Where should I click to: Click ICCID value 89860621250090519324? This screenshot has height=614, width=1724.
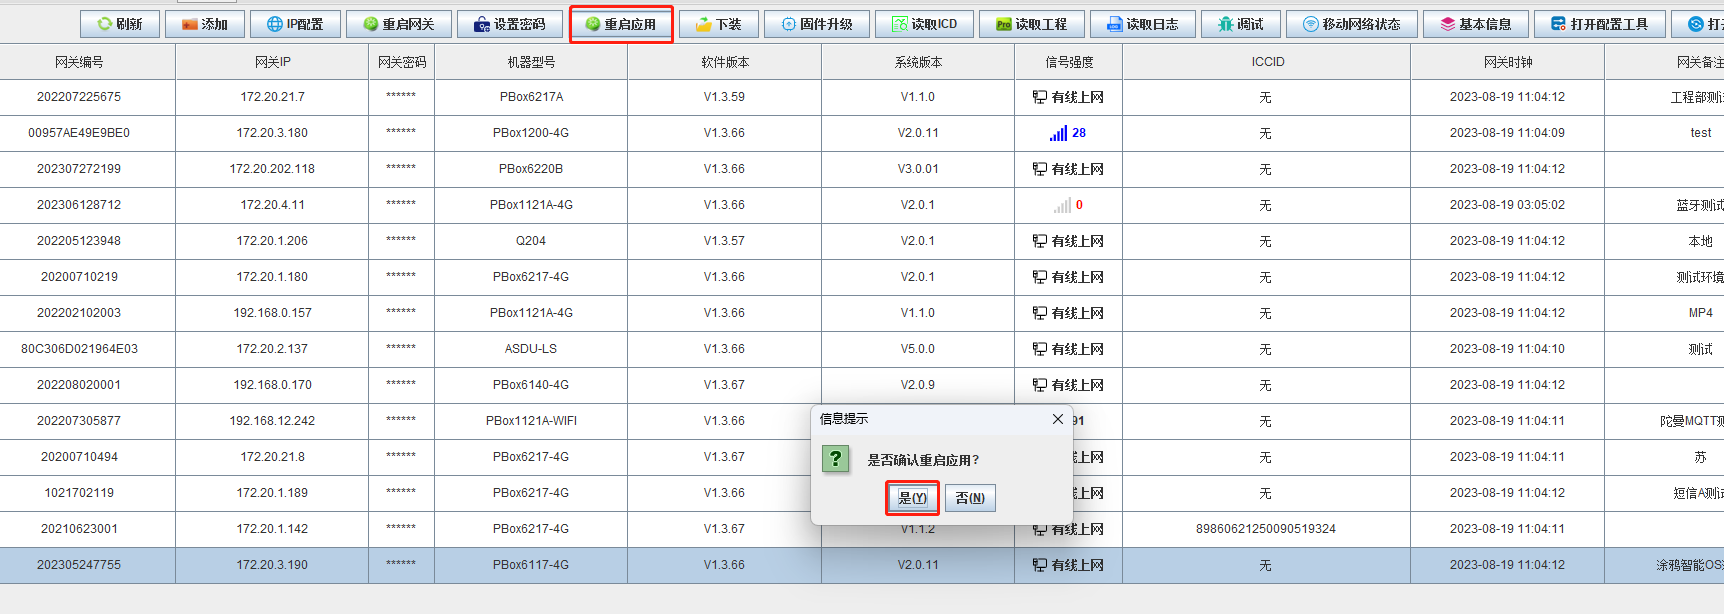[1266, 529]
